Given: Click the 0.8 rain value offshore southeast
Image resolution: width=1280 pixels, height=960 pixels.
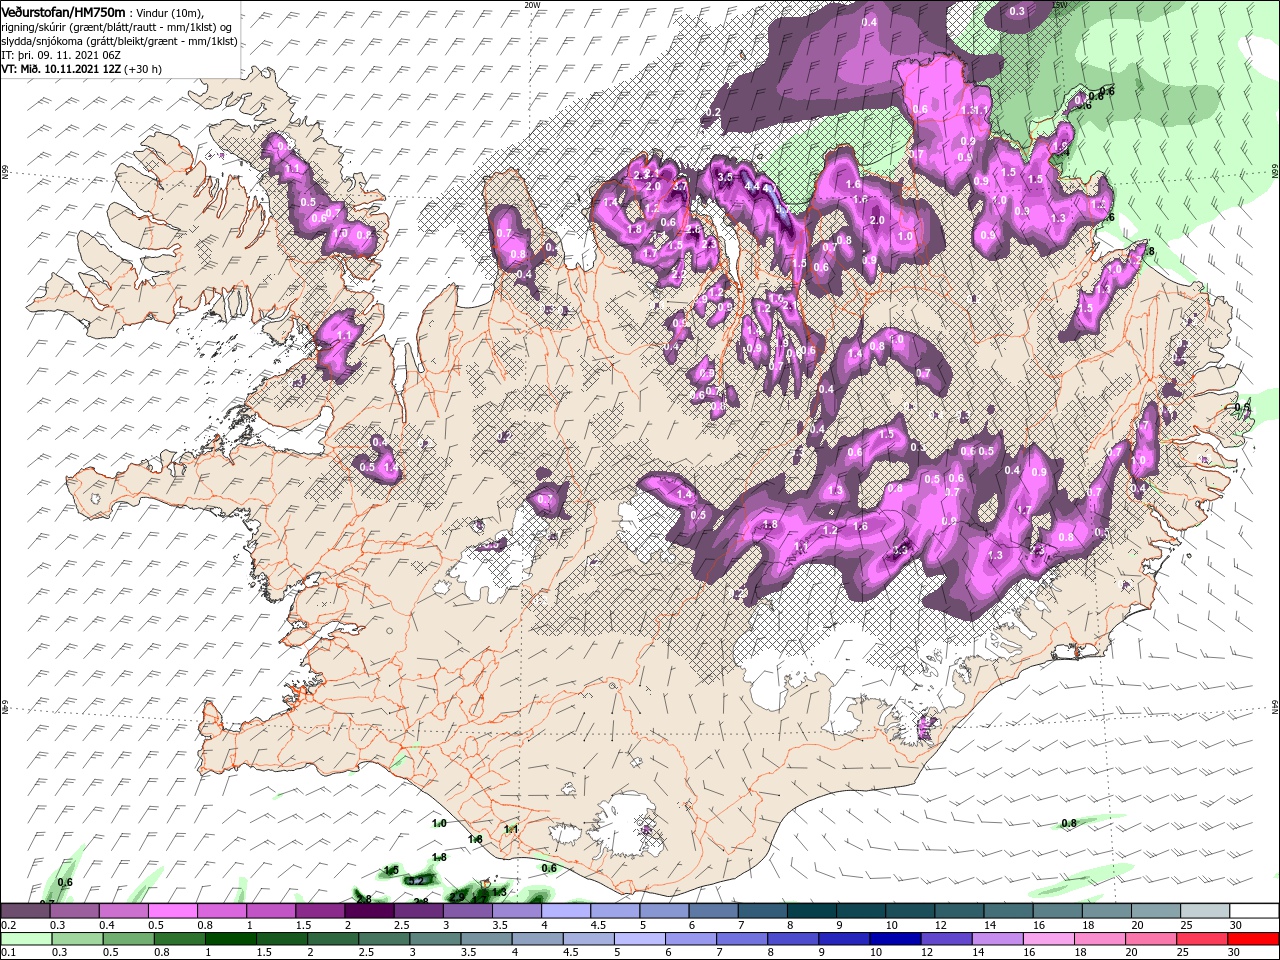Looking at the screenshot, I should point(1069,823).
